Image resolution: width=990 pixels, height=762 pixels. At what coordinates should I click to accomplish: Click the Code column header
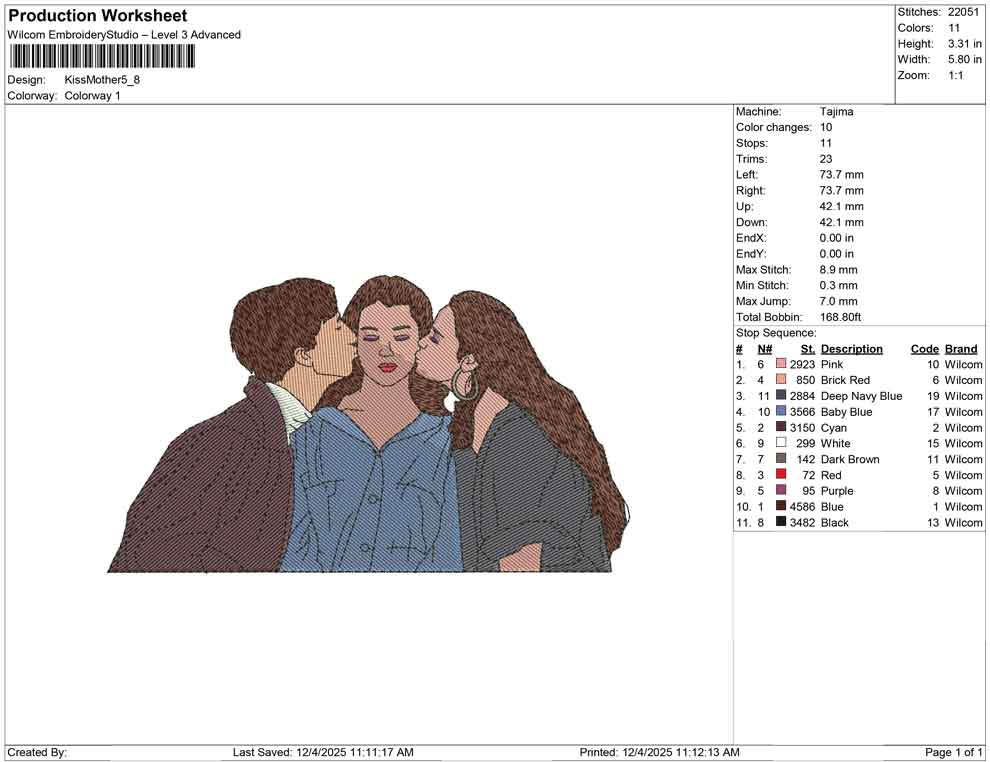924,349
